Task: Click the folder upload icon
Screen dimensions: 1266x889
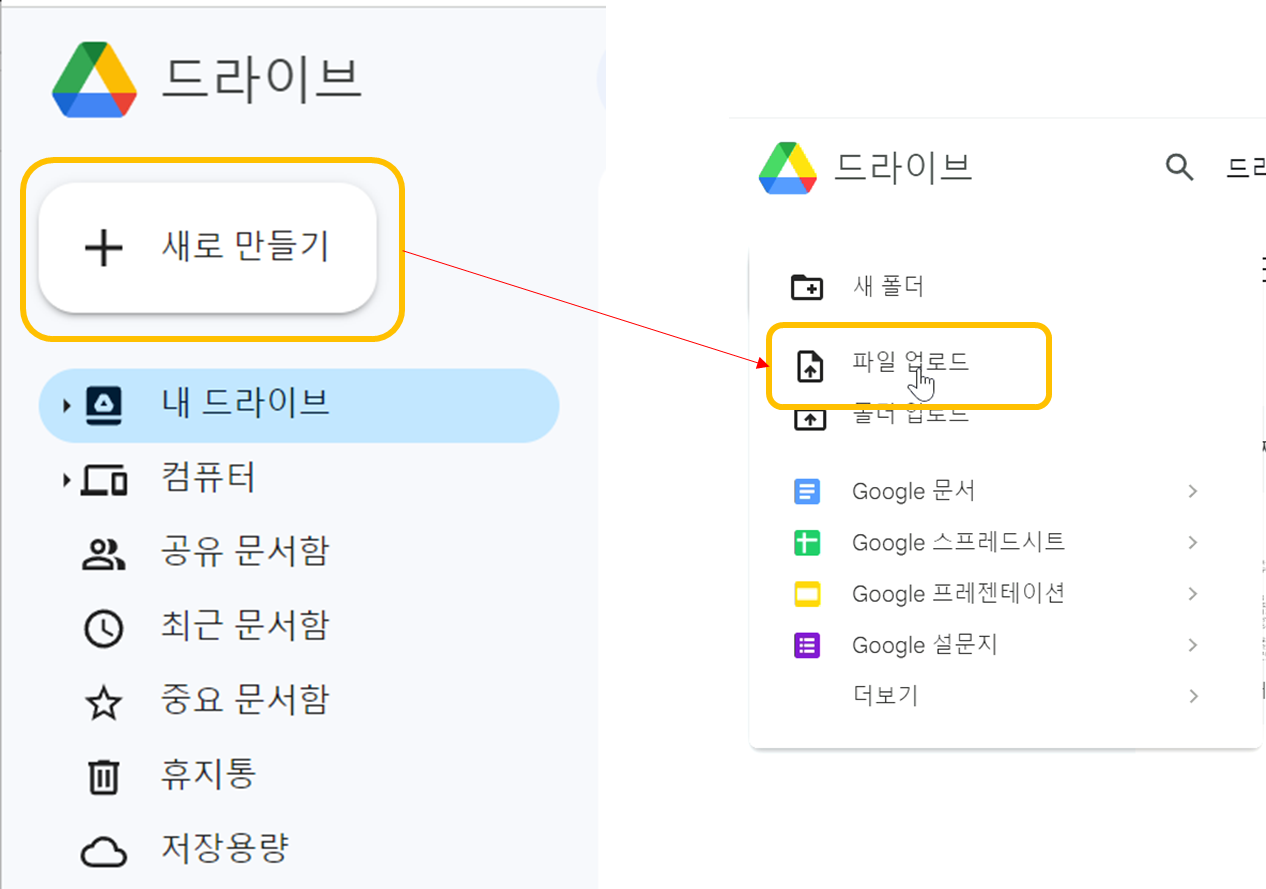Action: click(809, 418)
